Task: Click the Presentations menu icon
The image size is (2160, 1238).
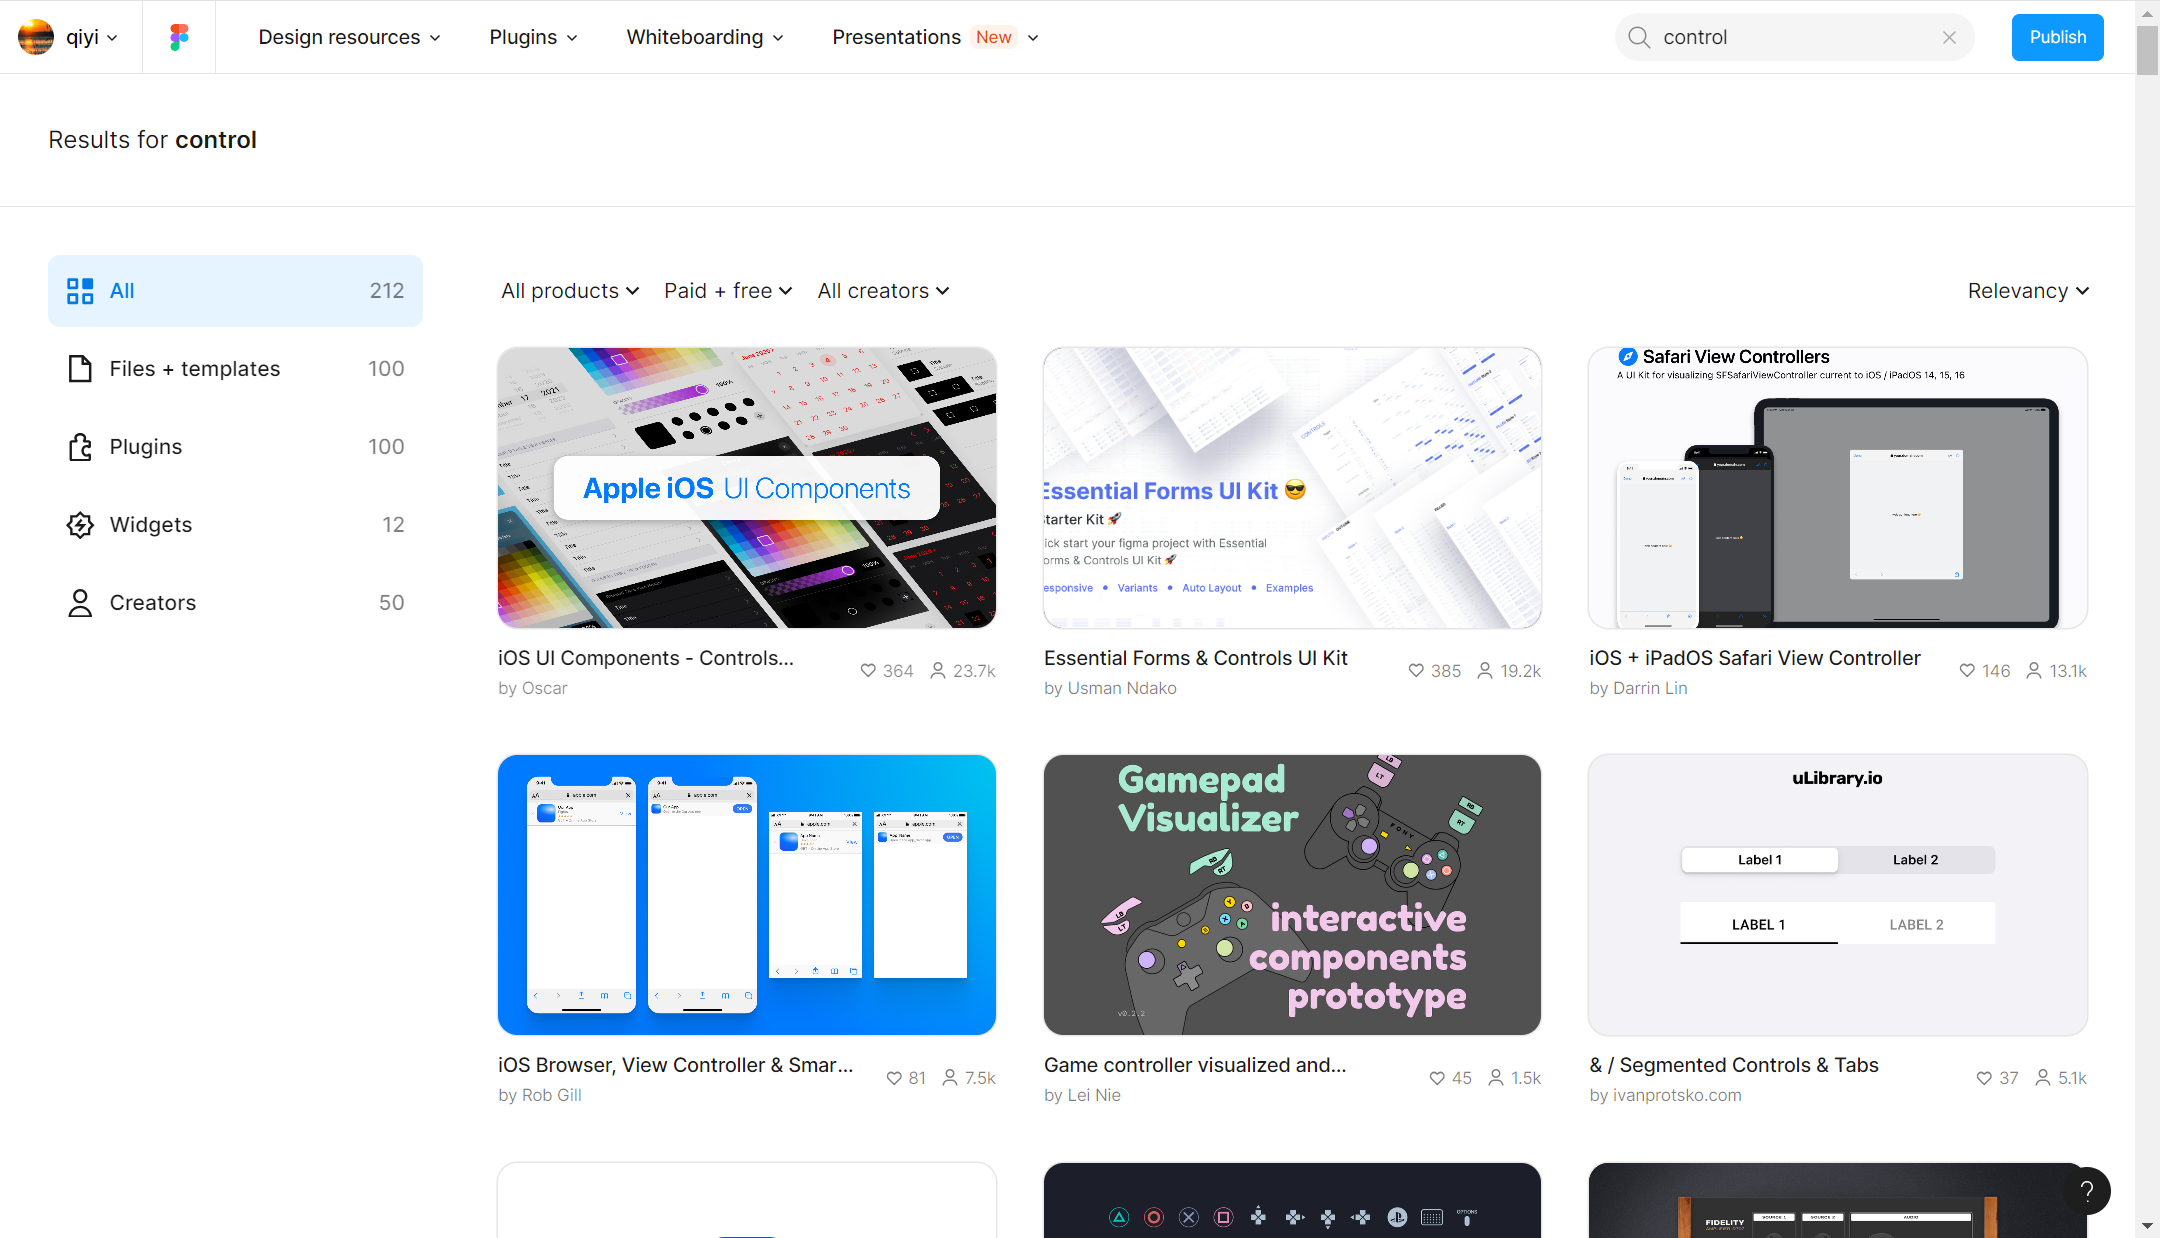Action: tap(1040, 37)
